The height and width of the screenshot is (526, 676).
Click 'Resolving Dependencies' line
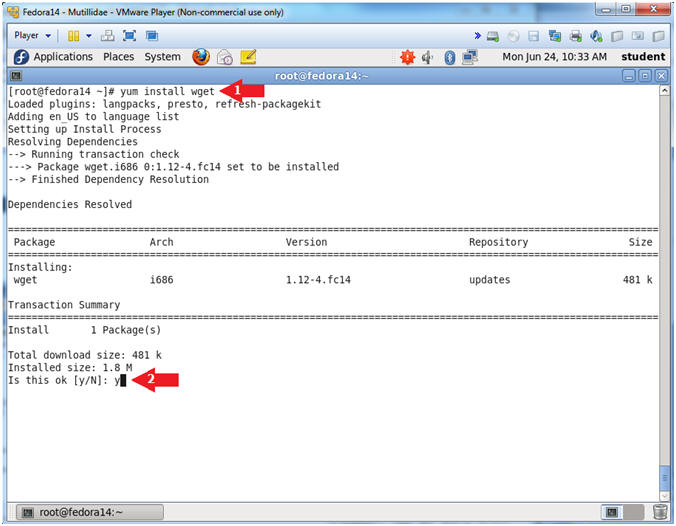coord(73,142)
